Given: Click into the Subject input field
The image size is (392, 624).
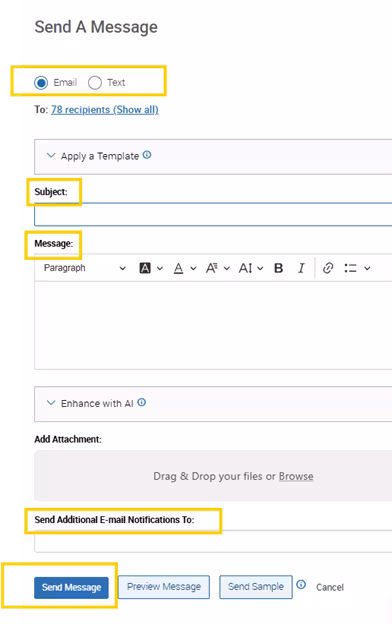Looking at the screenshot, I should tap(213, 214).
